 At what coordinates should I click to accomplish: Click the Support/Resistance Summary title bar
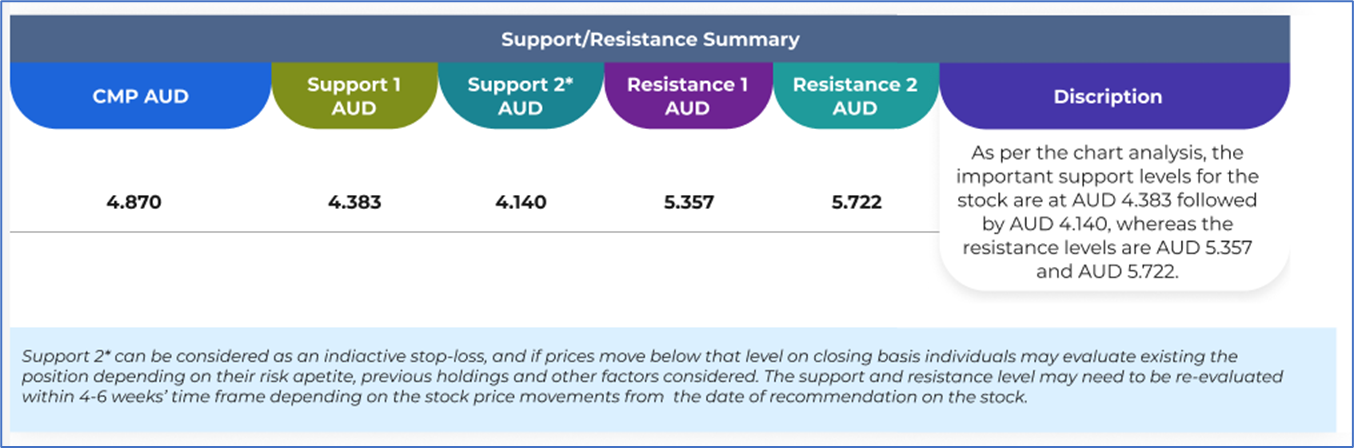pyautogui.click(x=649, y=40)
